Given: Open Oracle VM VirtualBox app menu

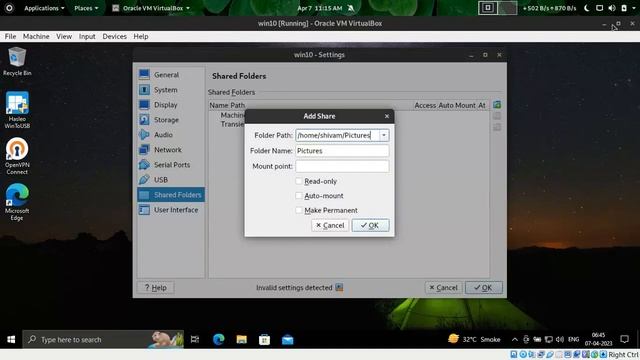Looking at the screenshot, I should point(151,8).
